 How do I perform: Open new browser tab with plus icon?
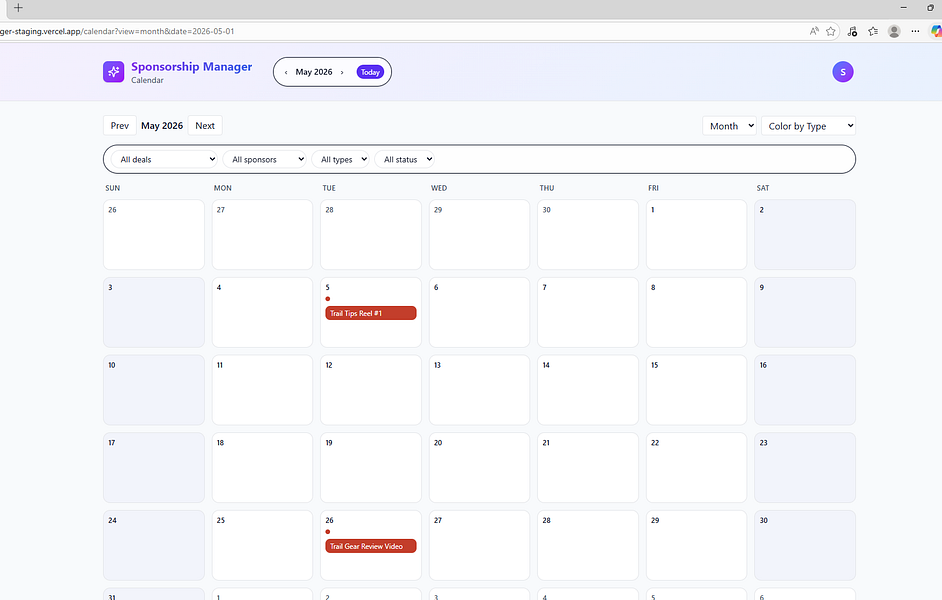pyautogui.click(x=18, y=8)
